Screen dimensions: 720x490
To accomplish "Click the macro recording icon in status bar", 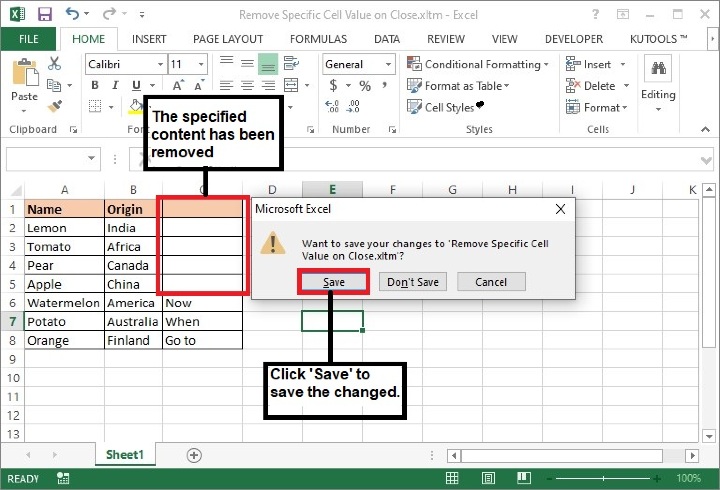I will tap(63, 478).
